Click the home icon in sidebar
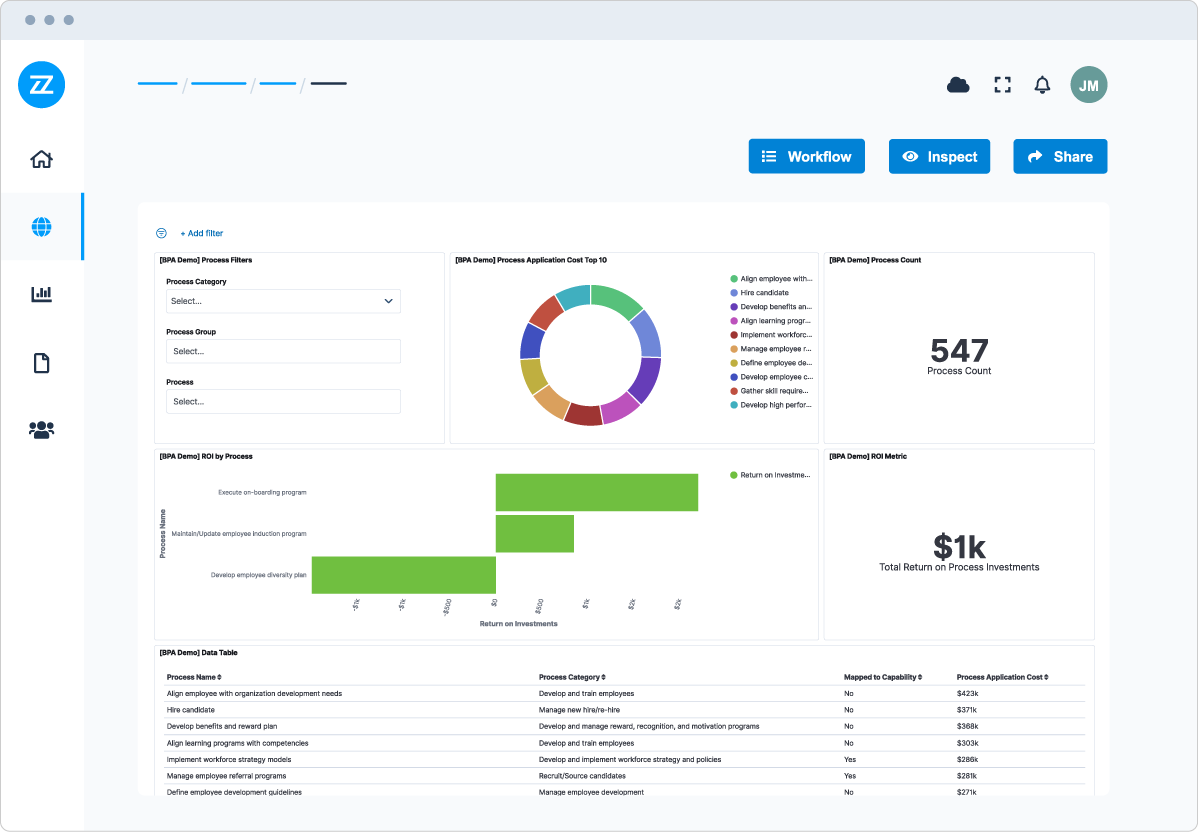 coord(41,159)
